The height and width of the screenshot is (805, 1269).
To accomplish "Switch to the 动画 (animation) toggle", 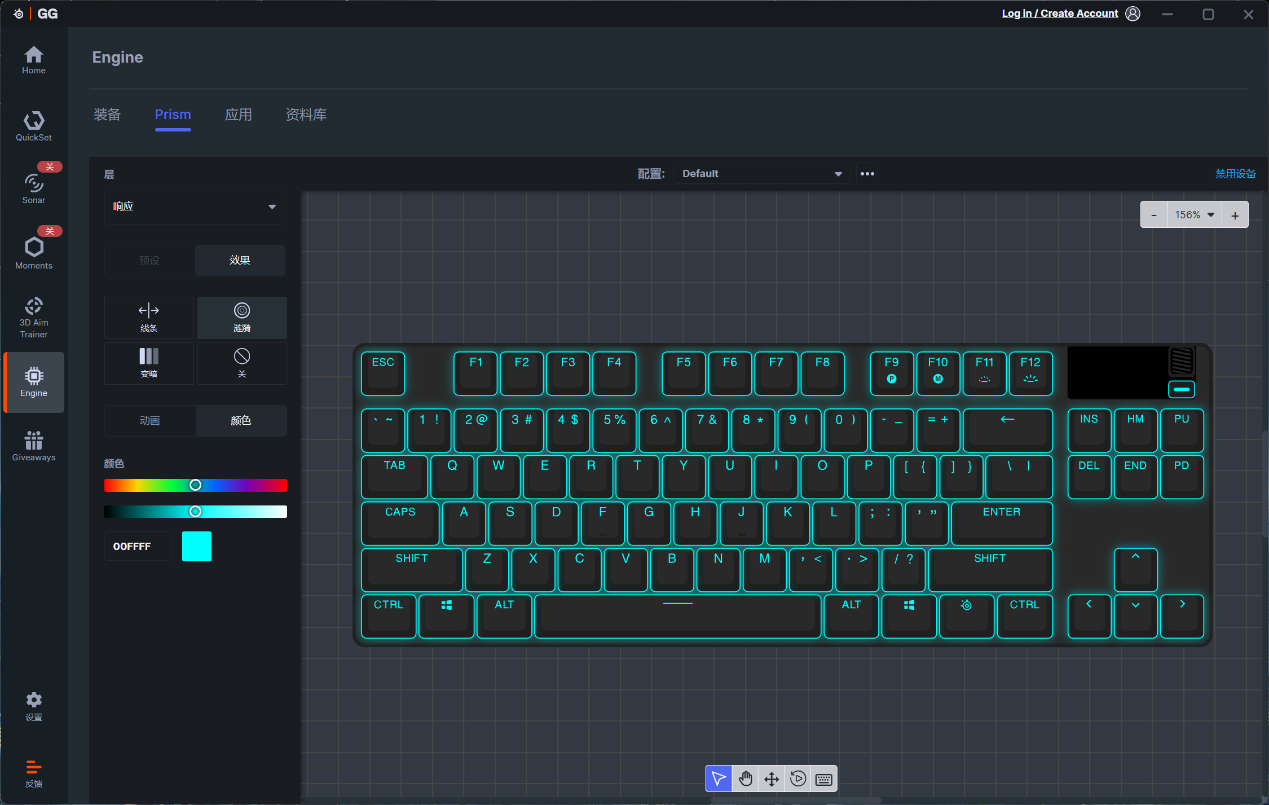I will pos(150,421).
